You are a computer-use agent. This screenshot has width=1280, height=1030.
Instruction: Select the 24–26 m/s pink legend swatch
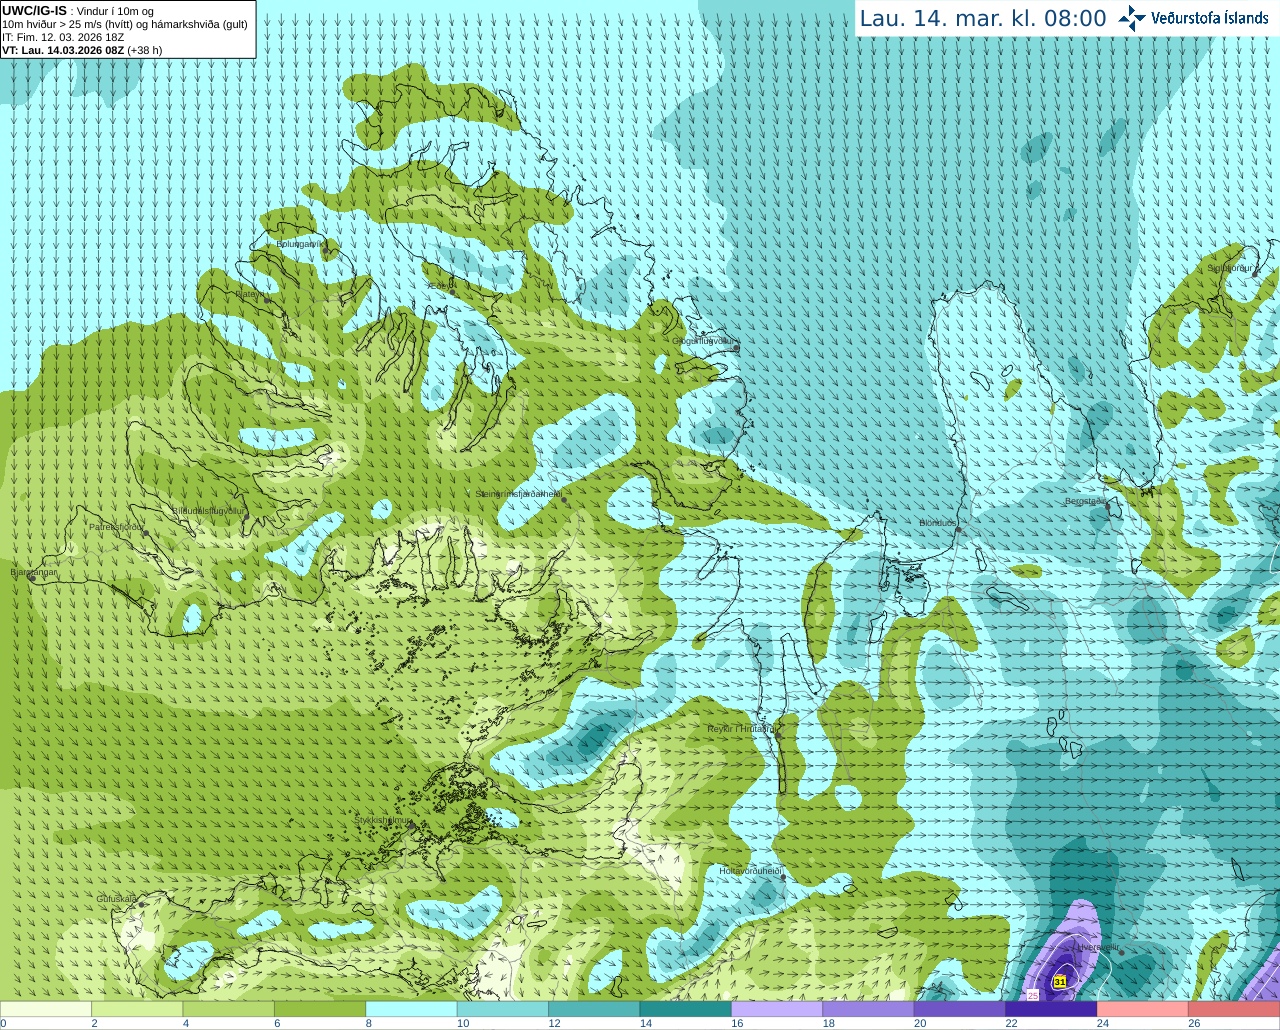(1144, 1009)
